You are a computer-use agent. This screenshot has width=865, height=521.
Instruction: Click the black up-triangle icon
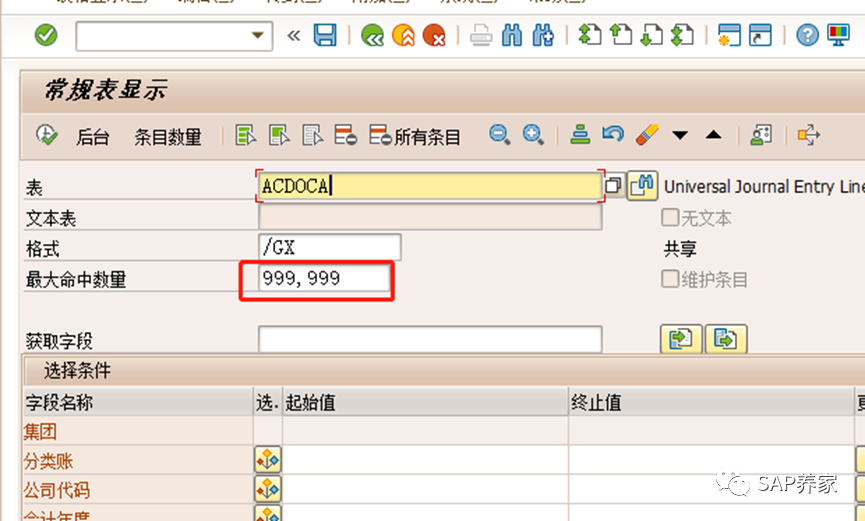714,134
